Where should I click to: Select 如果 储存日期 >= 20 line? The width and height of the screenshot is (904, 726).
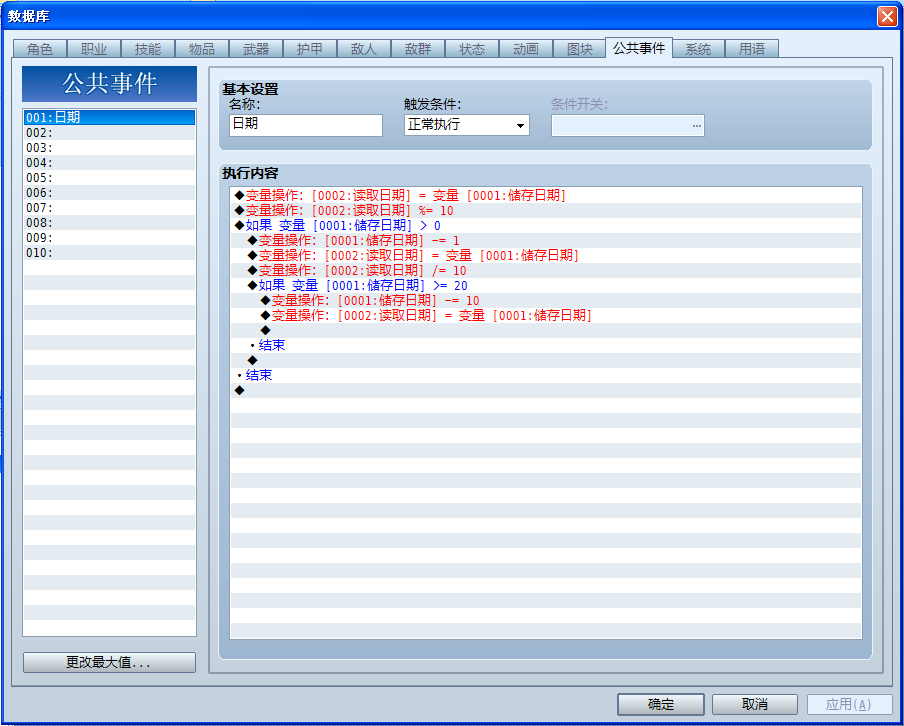[546, 285]
